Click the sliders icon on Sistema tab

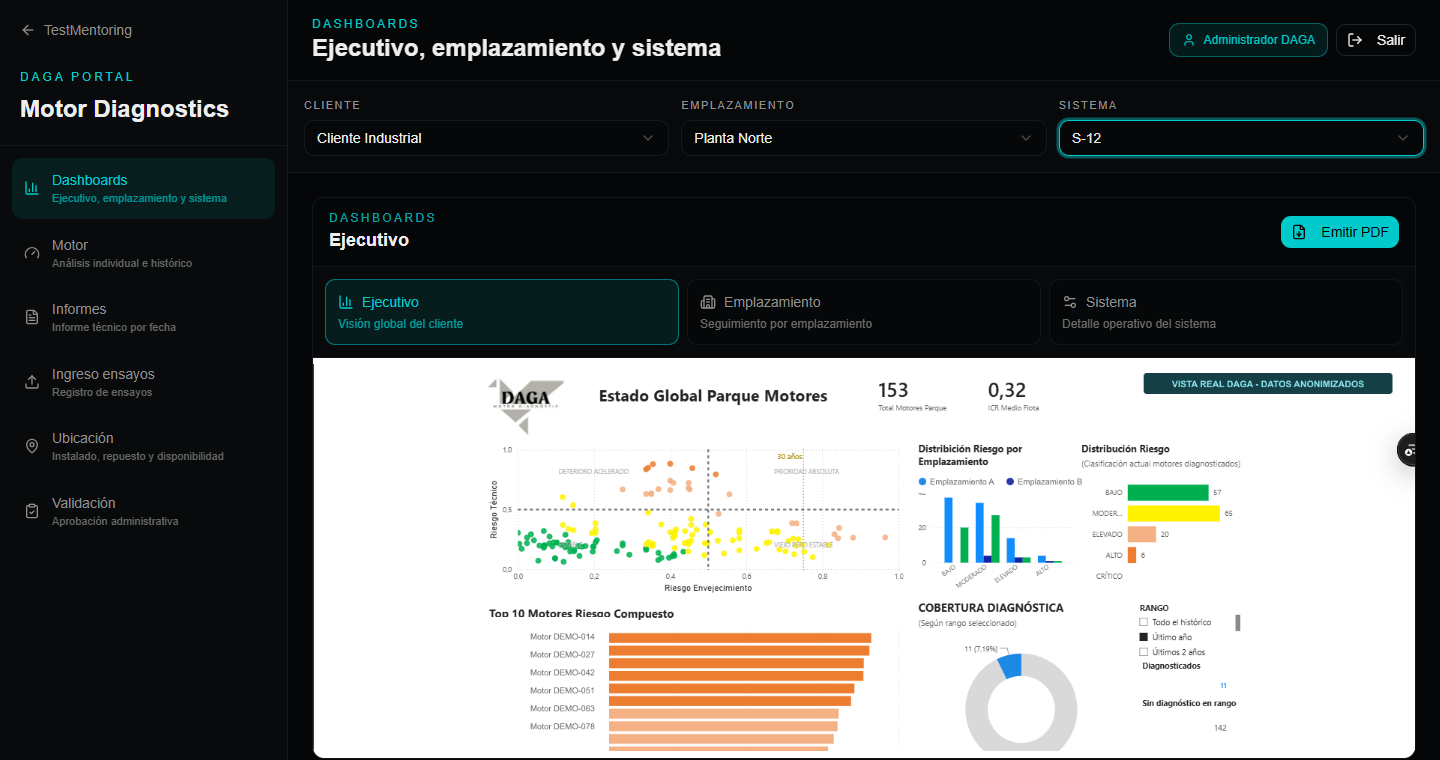coord(1070,302)
